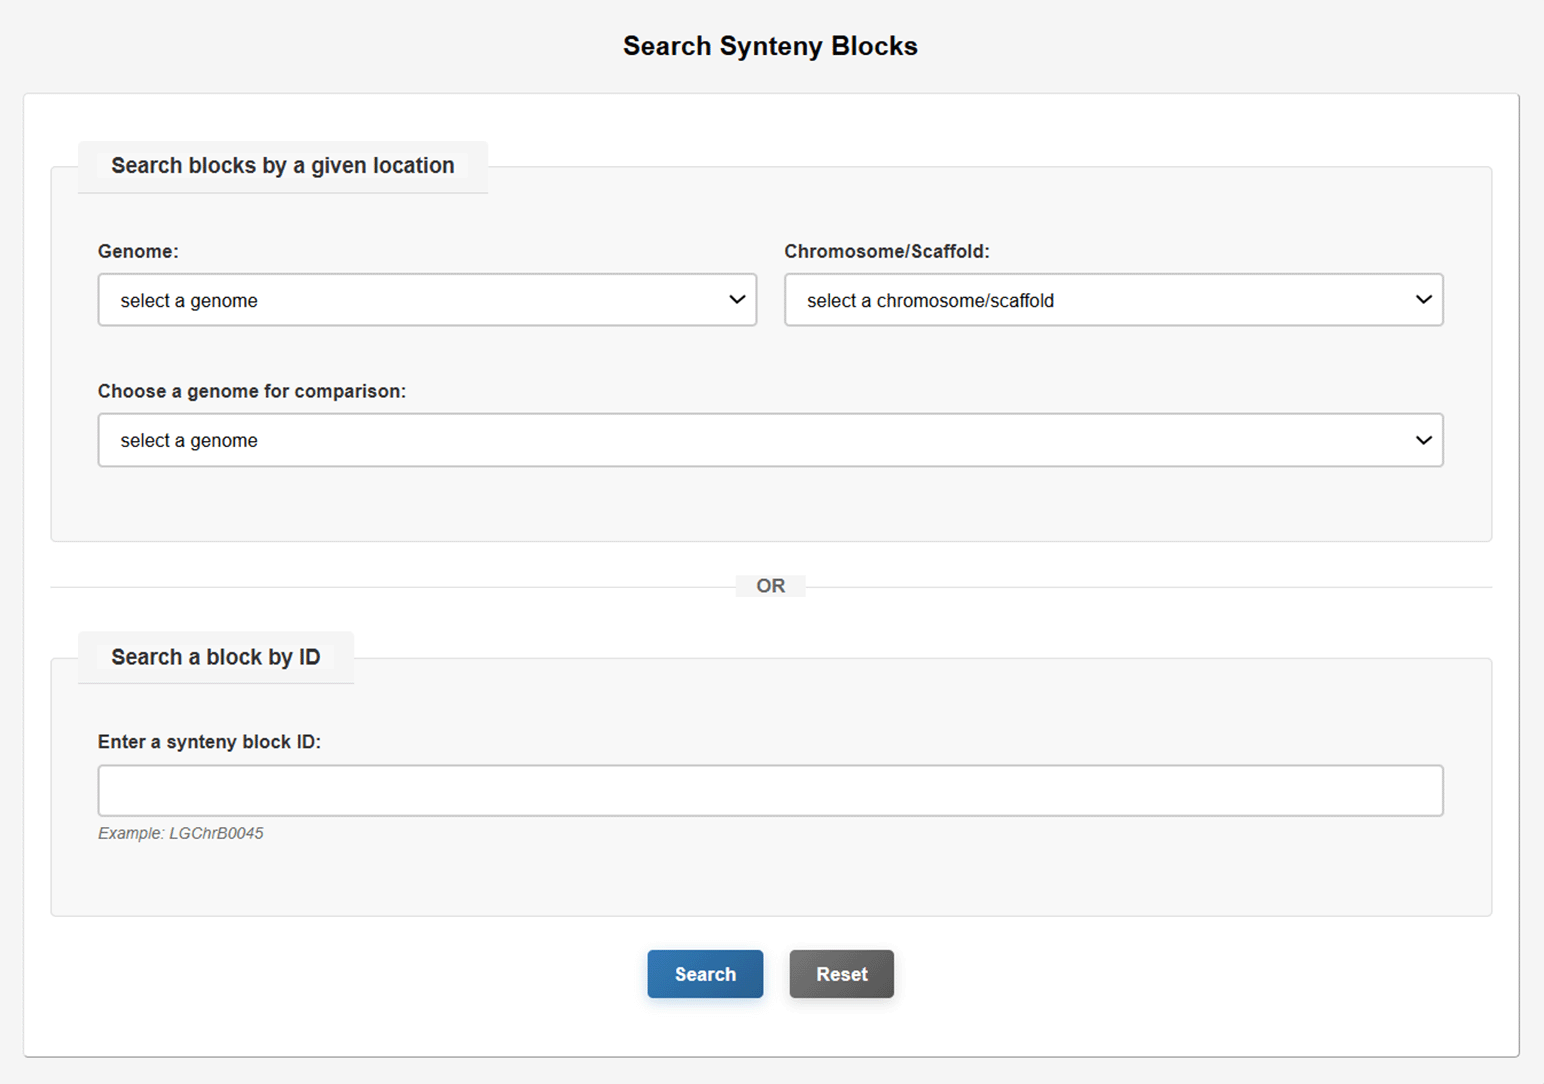Open the comparison genome dropdown
Image resolution: width=1544 pixels, height=1084 pixels.
coord(770,440)
